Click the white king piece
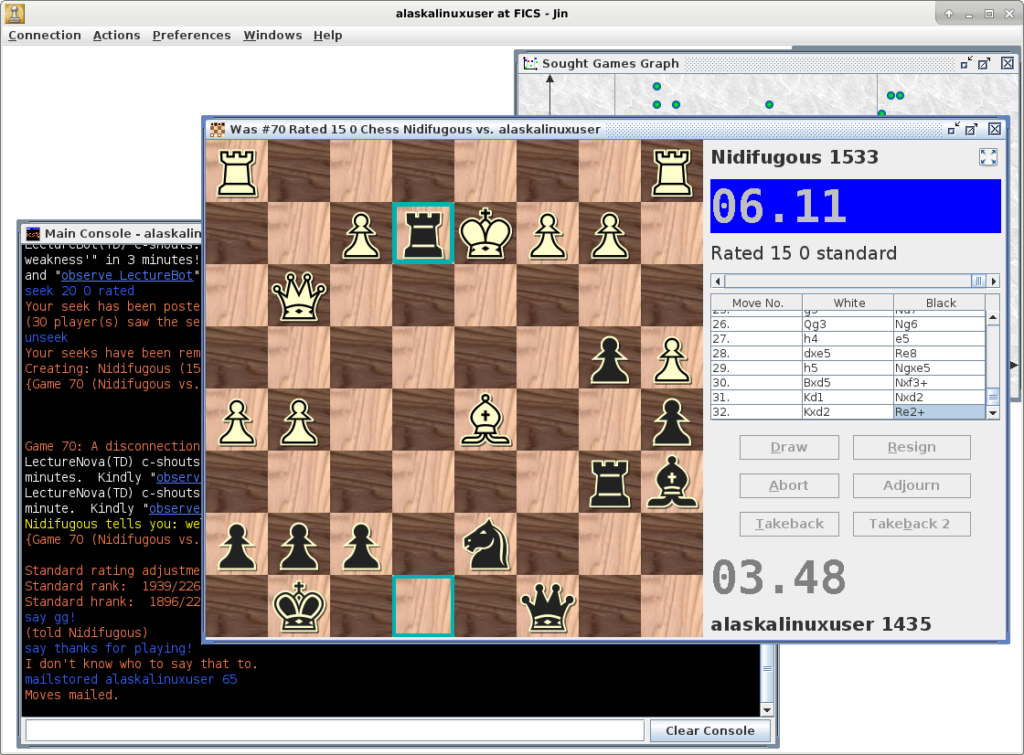 (x=485, y=233)
